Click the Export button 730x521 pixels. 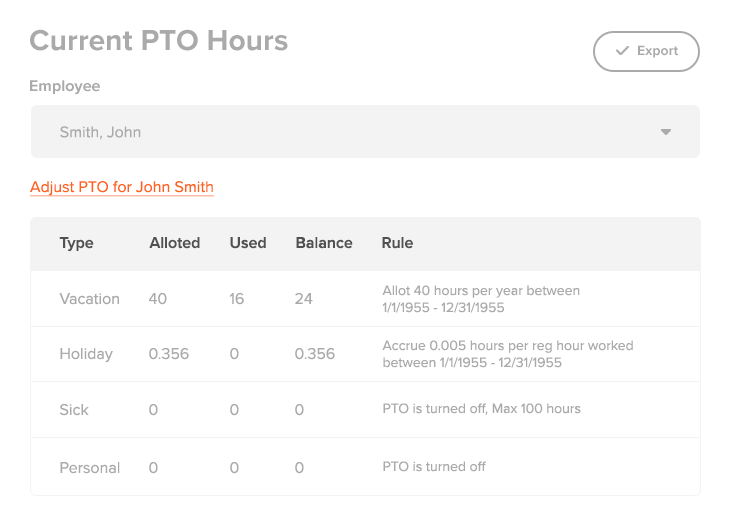tap(646, 51)
